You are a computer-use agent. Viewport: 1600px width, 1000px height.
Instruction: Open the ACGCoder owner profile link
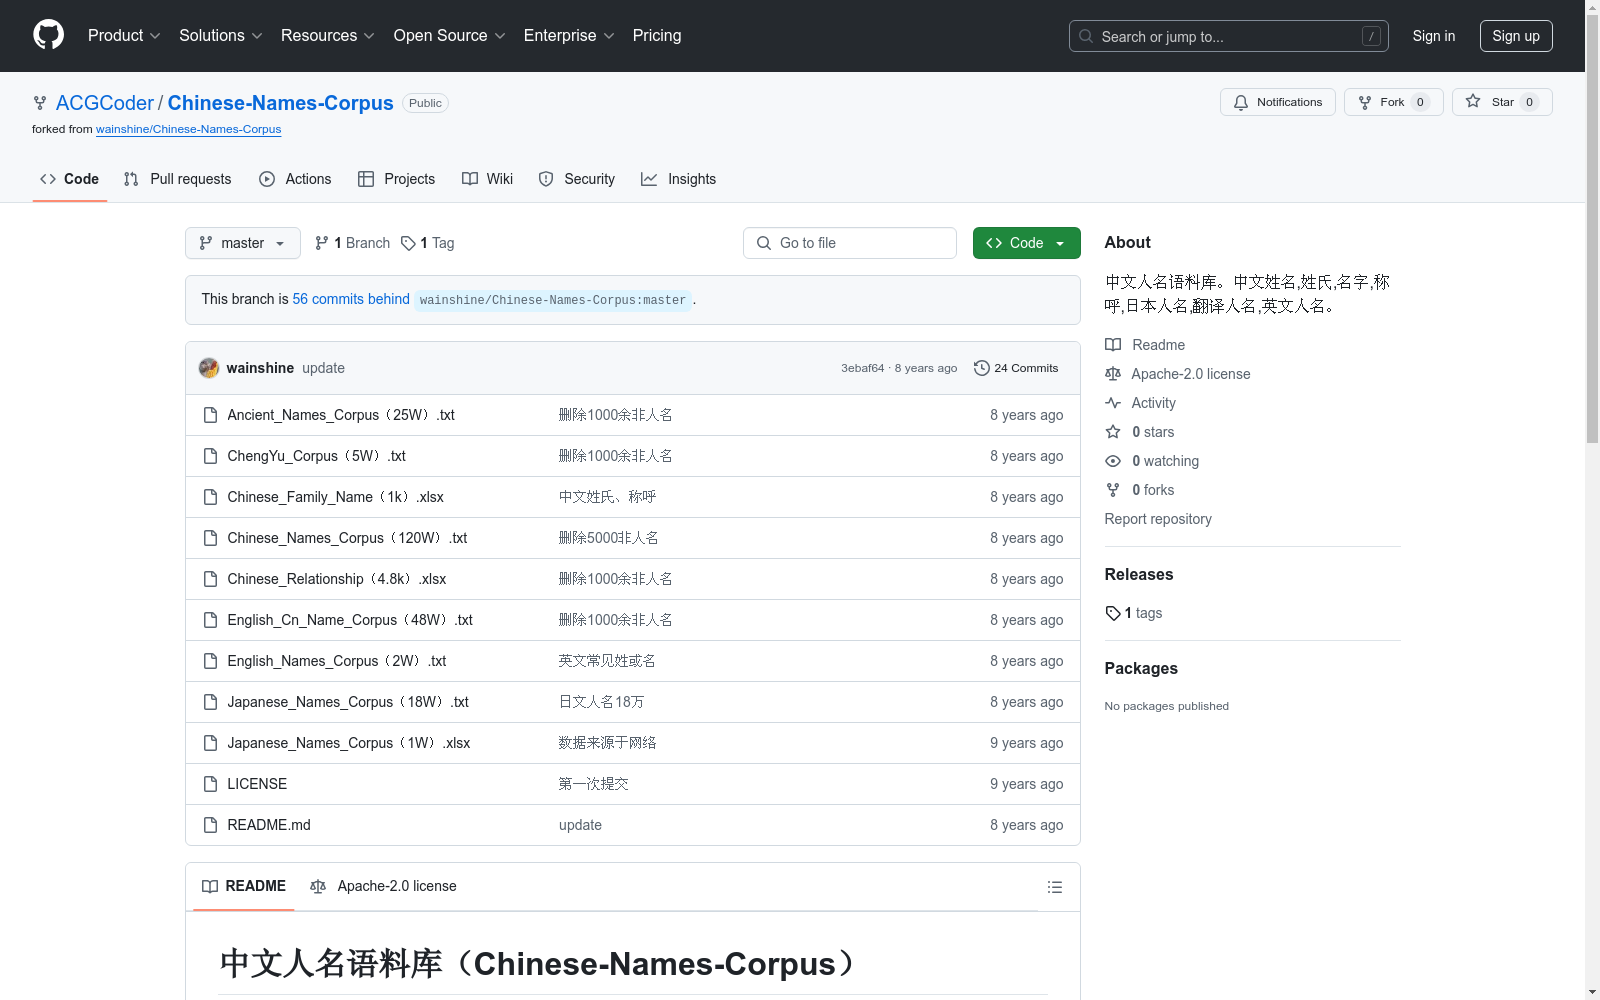[105, 103]
